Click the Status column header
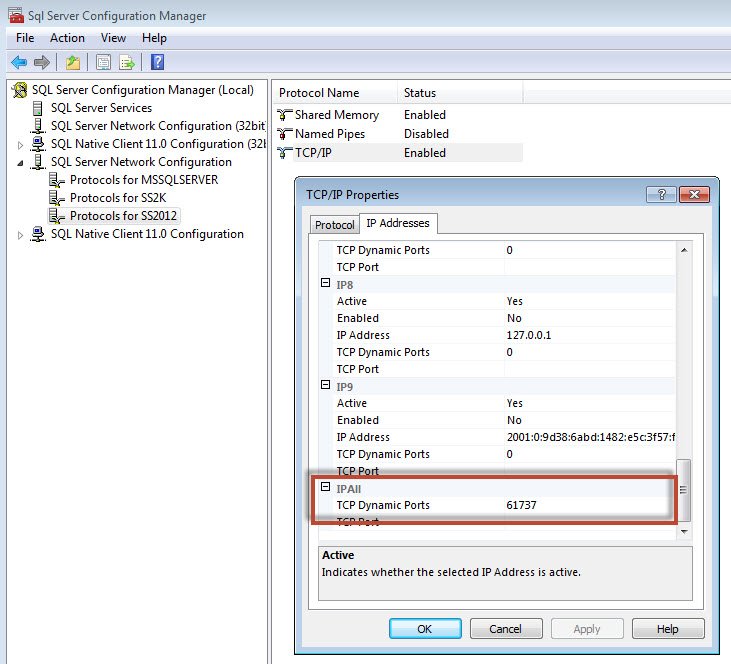The image size is (731, 664). click(460, 93)
